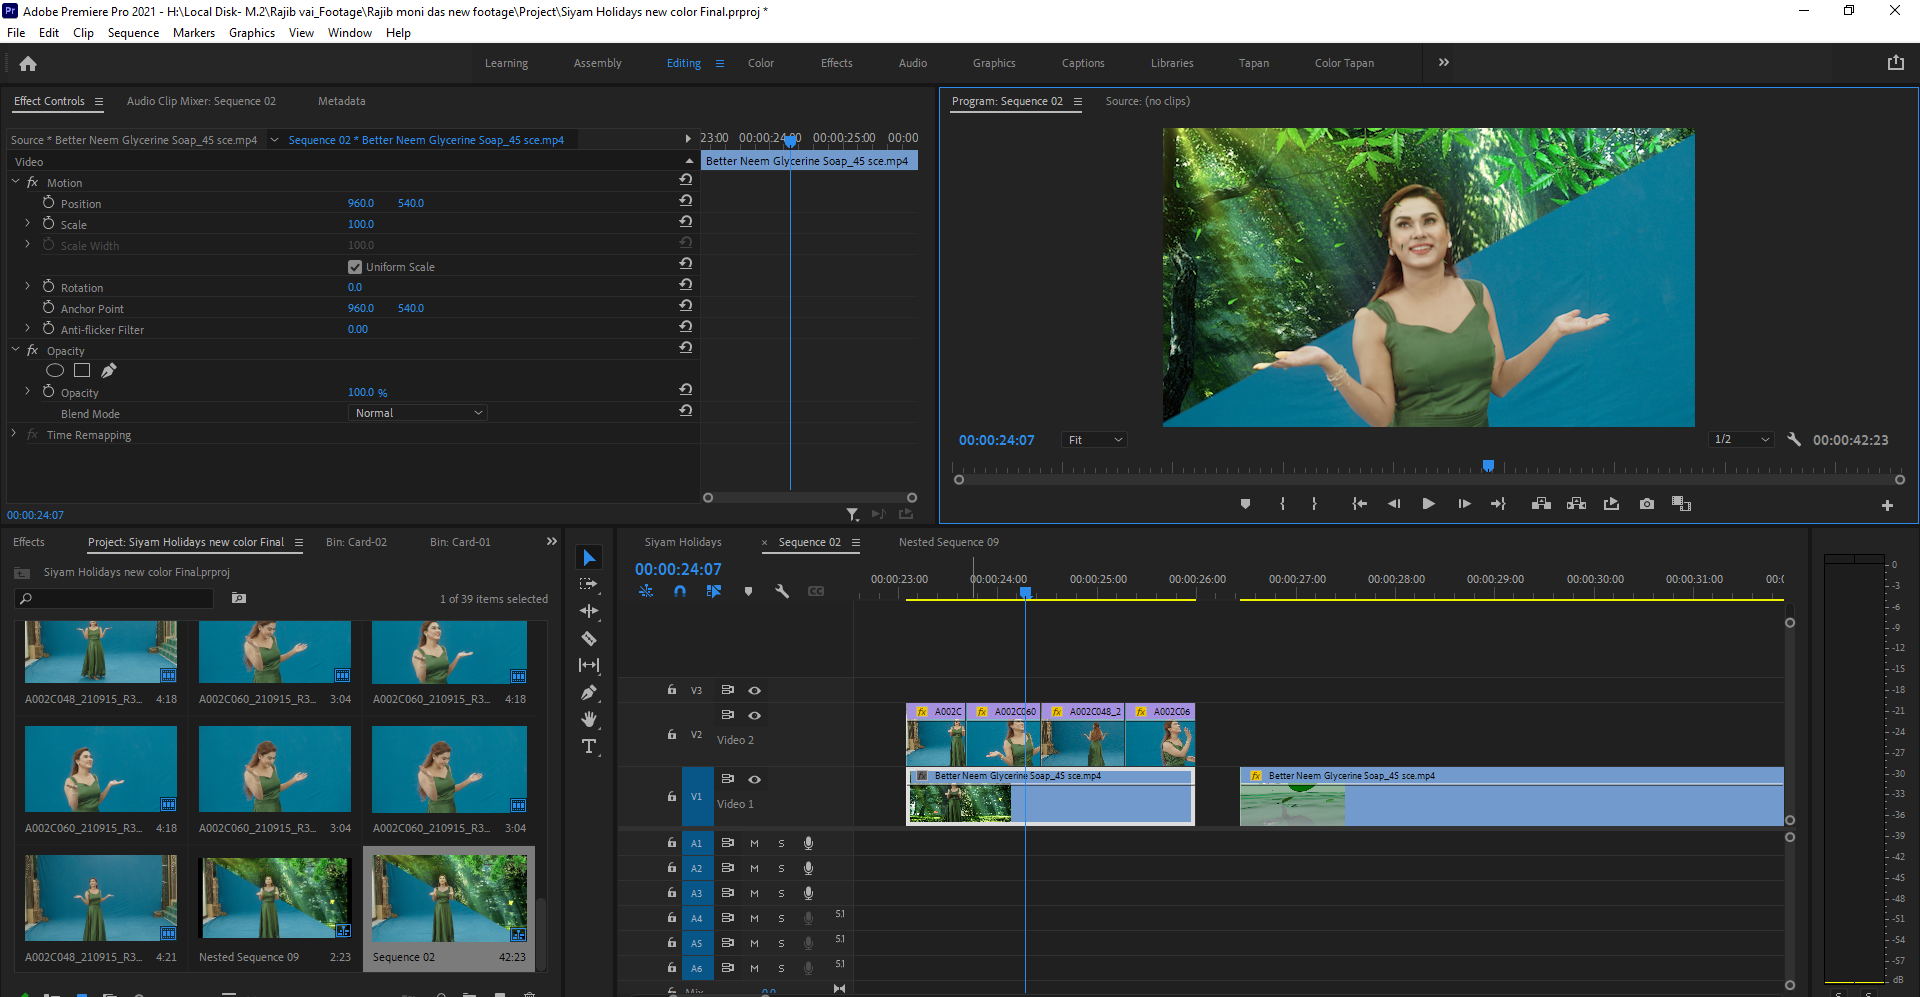1920x997 pixels.
Task: Click Program timecode 00:00:24:07
Action: pos(996,440)
